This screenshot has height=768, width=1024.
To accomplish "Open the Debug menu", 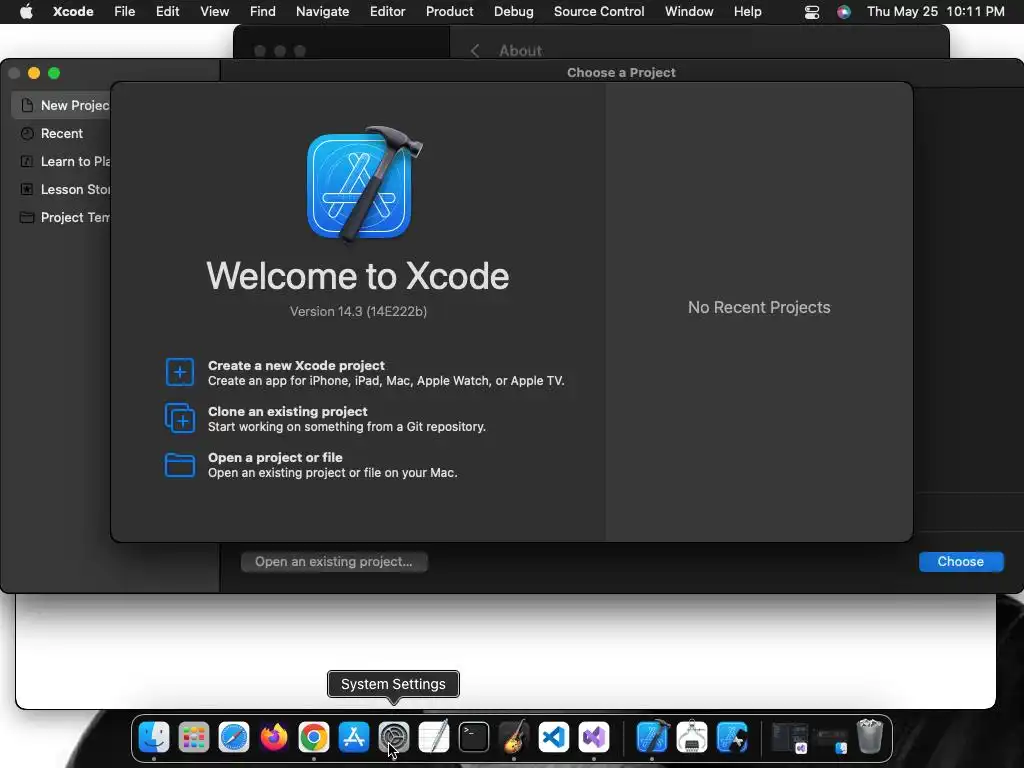I will tap(513, 11).
